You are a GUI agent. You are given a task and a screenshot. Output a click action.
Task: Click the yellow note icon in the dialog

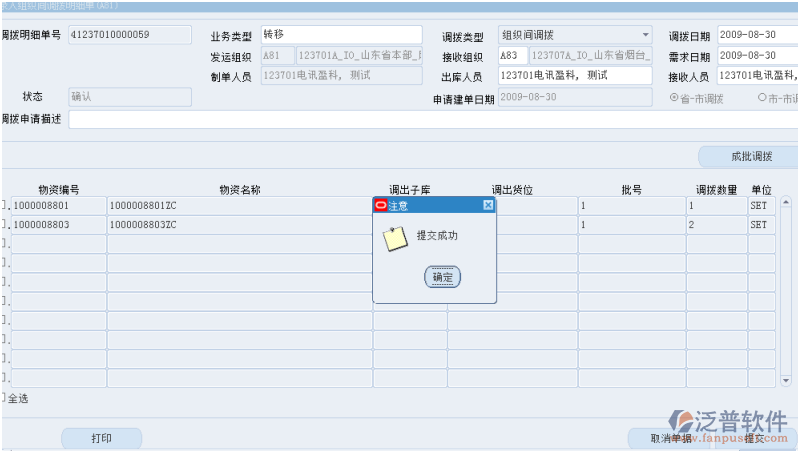pos(396,238)
